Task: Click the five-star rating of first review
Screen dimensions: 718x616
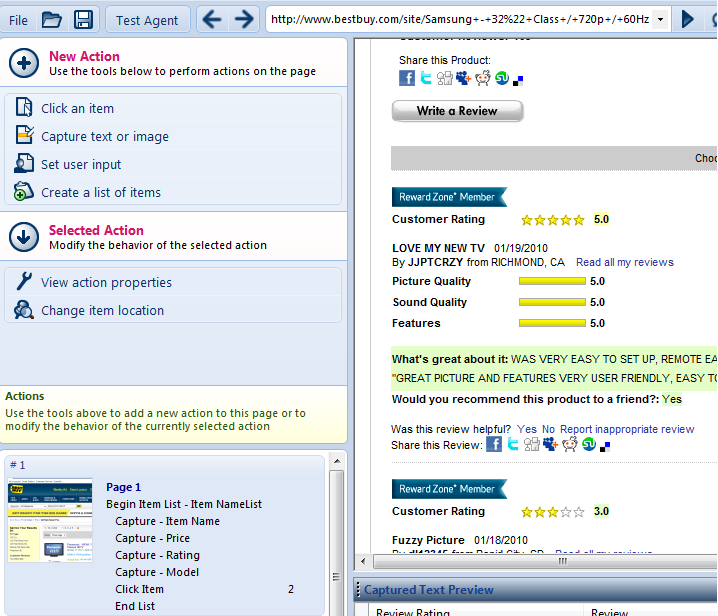Action: point(553,220)
